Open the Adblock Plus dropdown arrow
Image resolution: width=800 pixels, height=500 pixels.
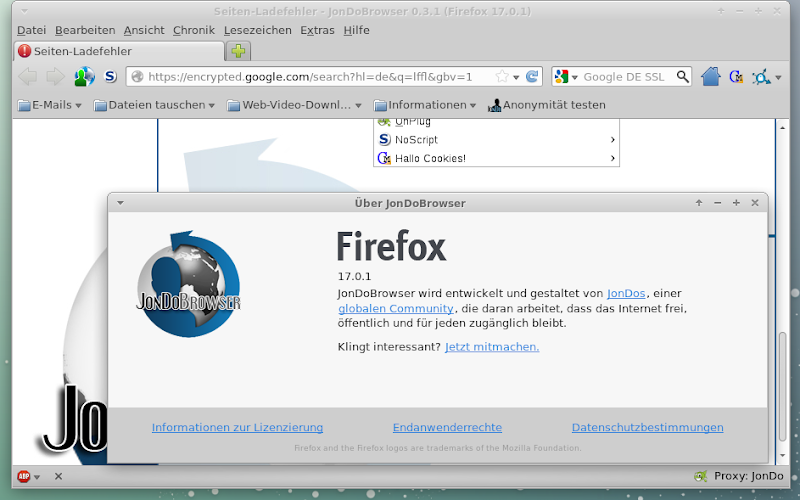(37, 477)
